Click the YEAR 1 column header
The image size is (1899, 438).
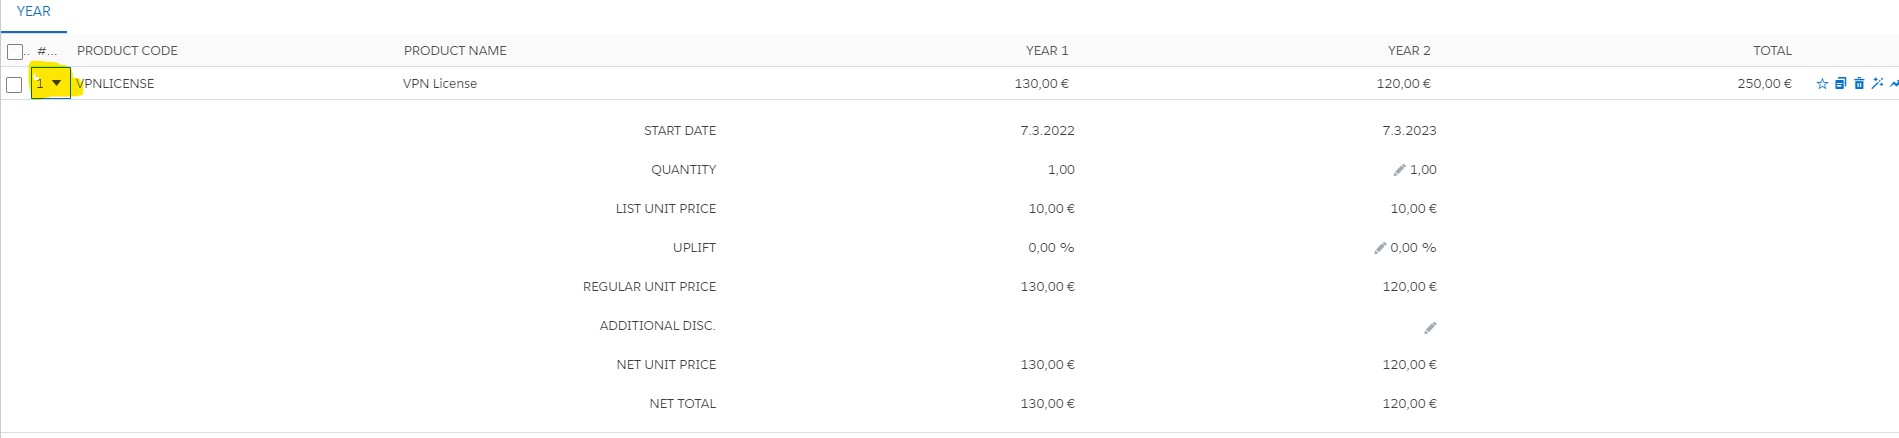click(1046, 51)
